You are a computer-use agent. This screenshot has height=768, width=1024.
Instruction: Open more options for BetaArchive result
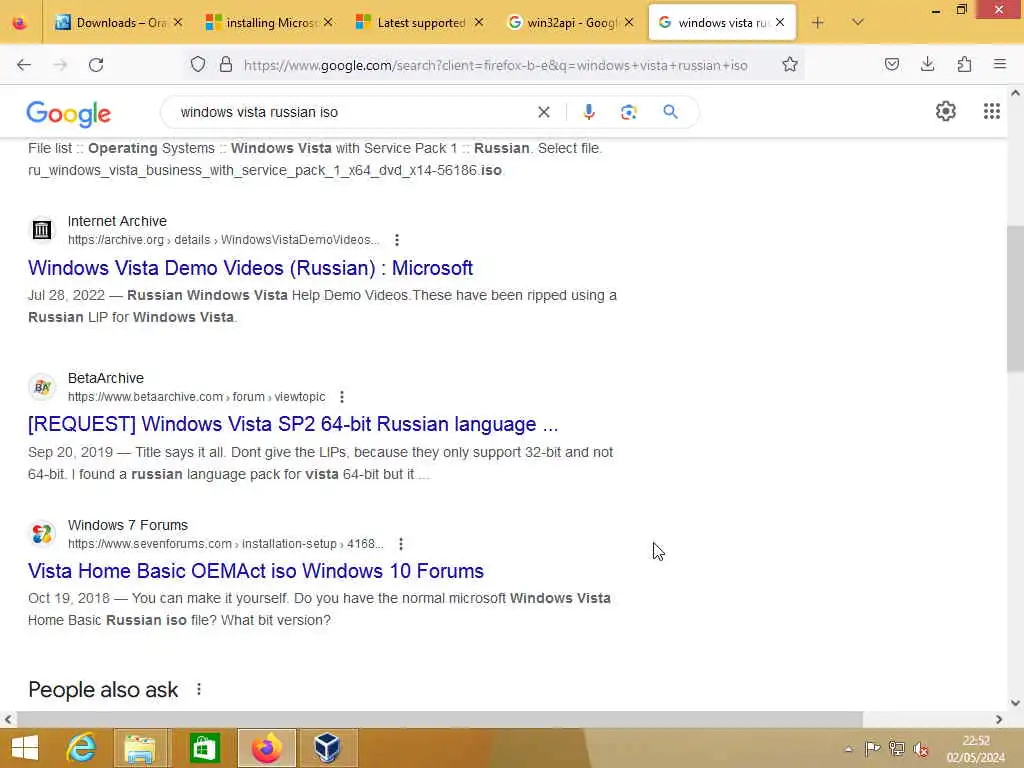[342, 397]
